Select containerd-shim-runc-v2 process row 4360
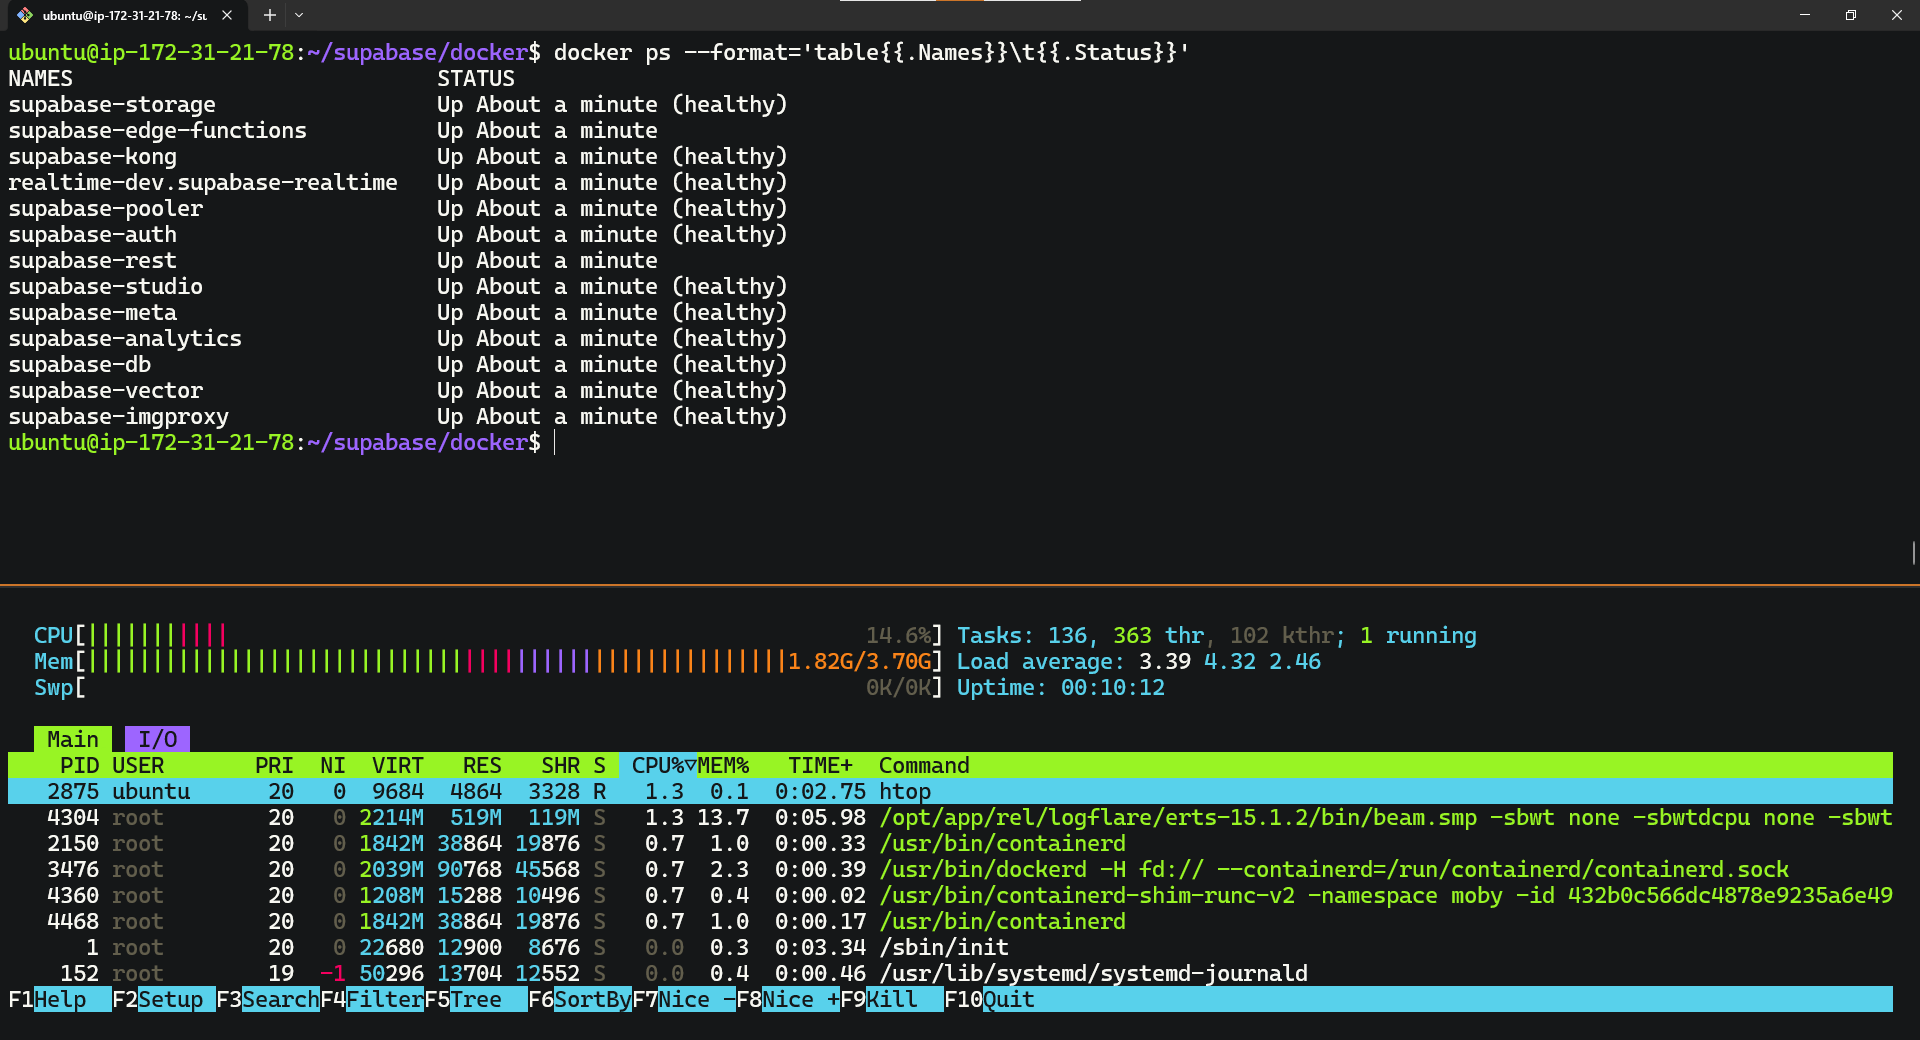 tap(950, 895)
